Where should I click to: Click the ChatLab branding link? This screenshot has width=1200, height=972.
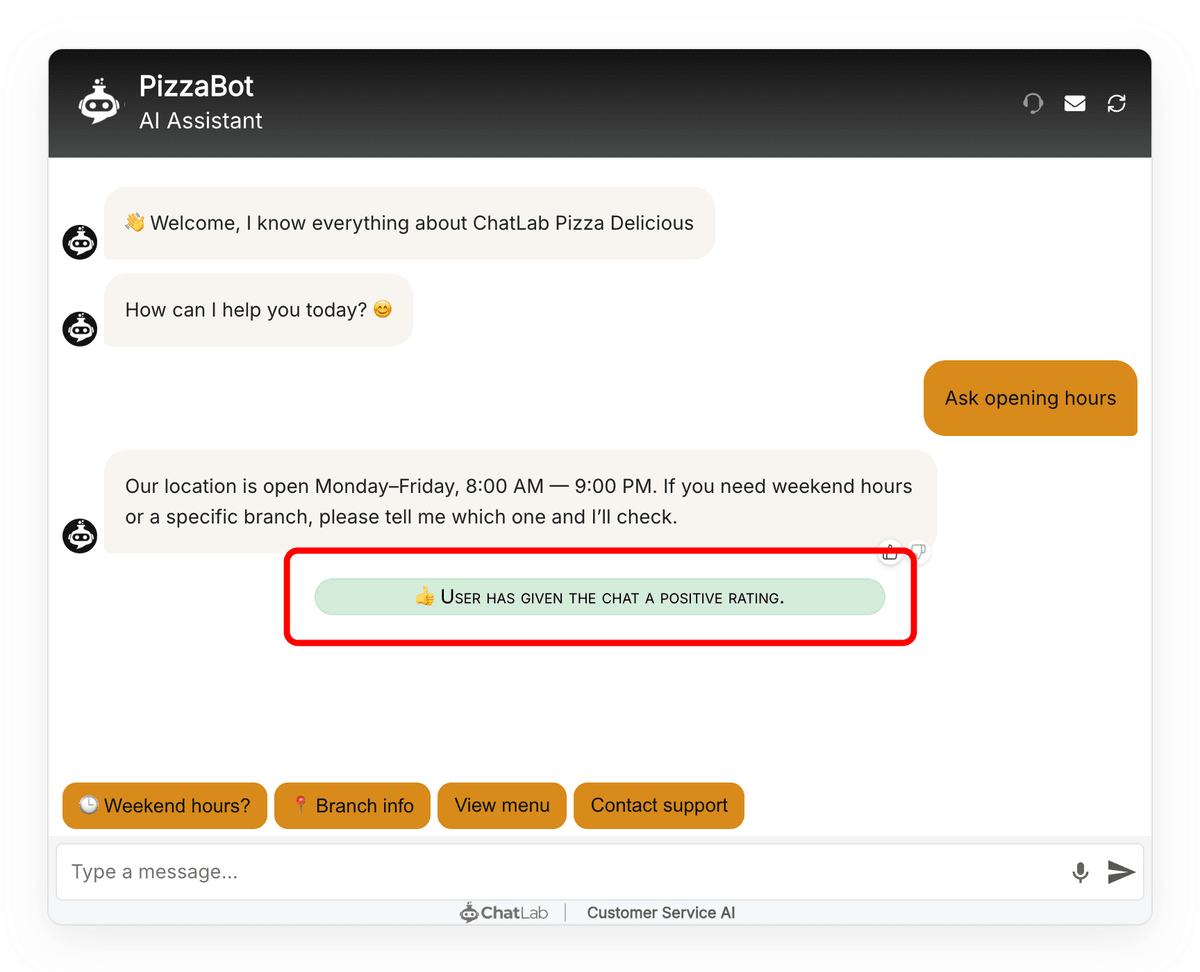[x=504, y=912]
